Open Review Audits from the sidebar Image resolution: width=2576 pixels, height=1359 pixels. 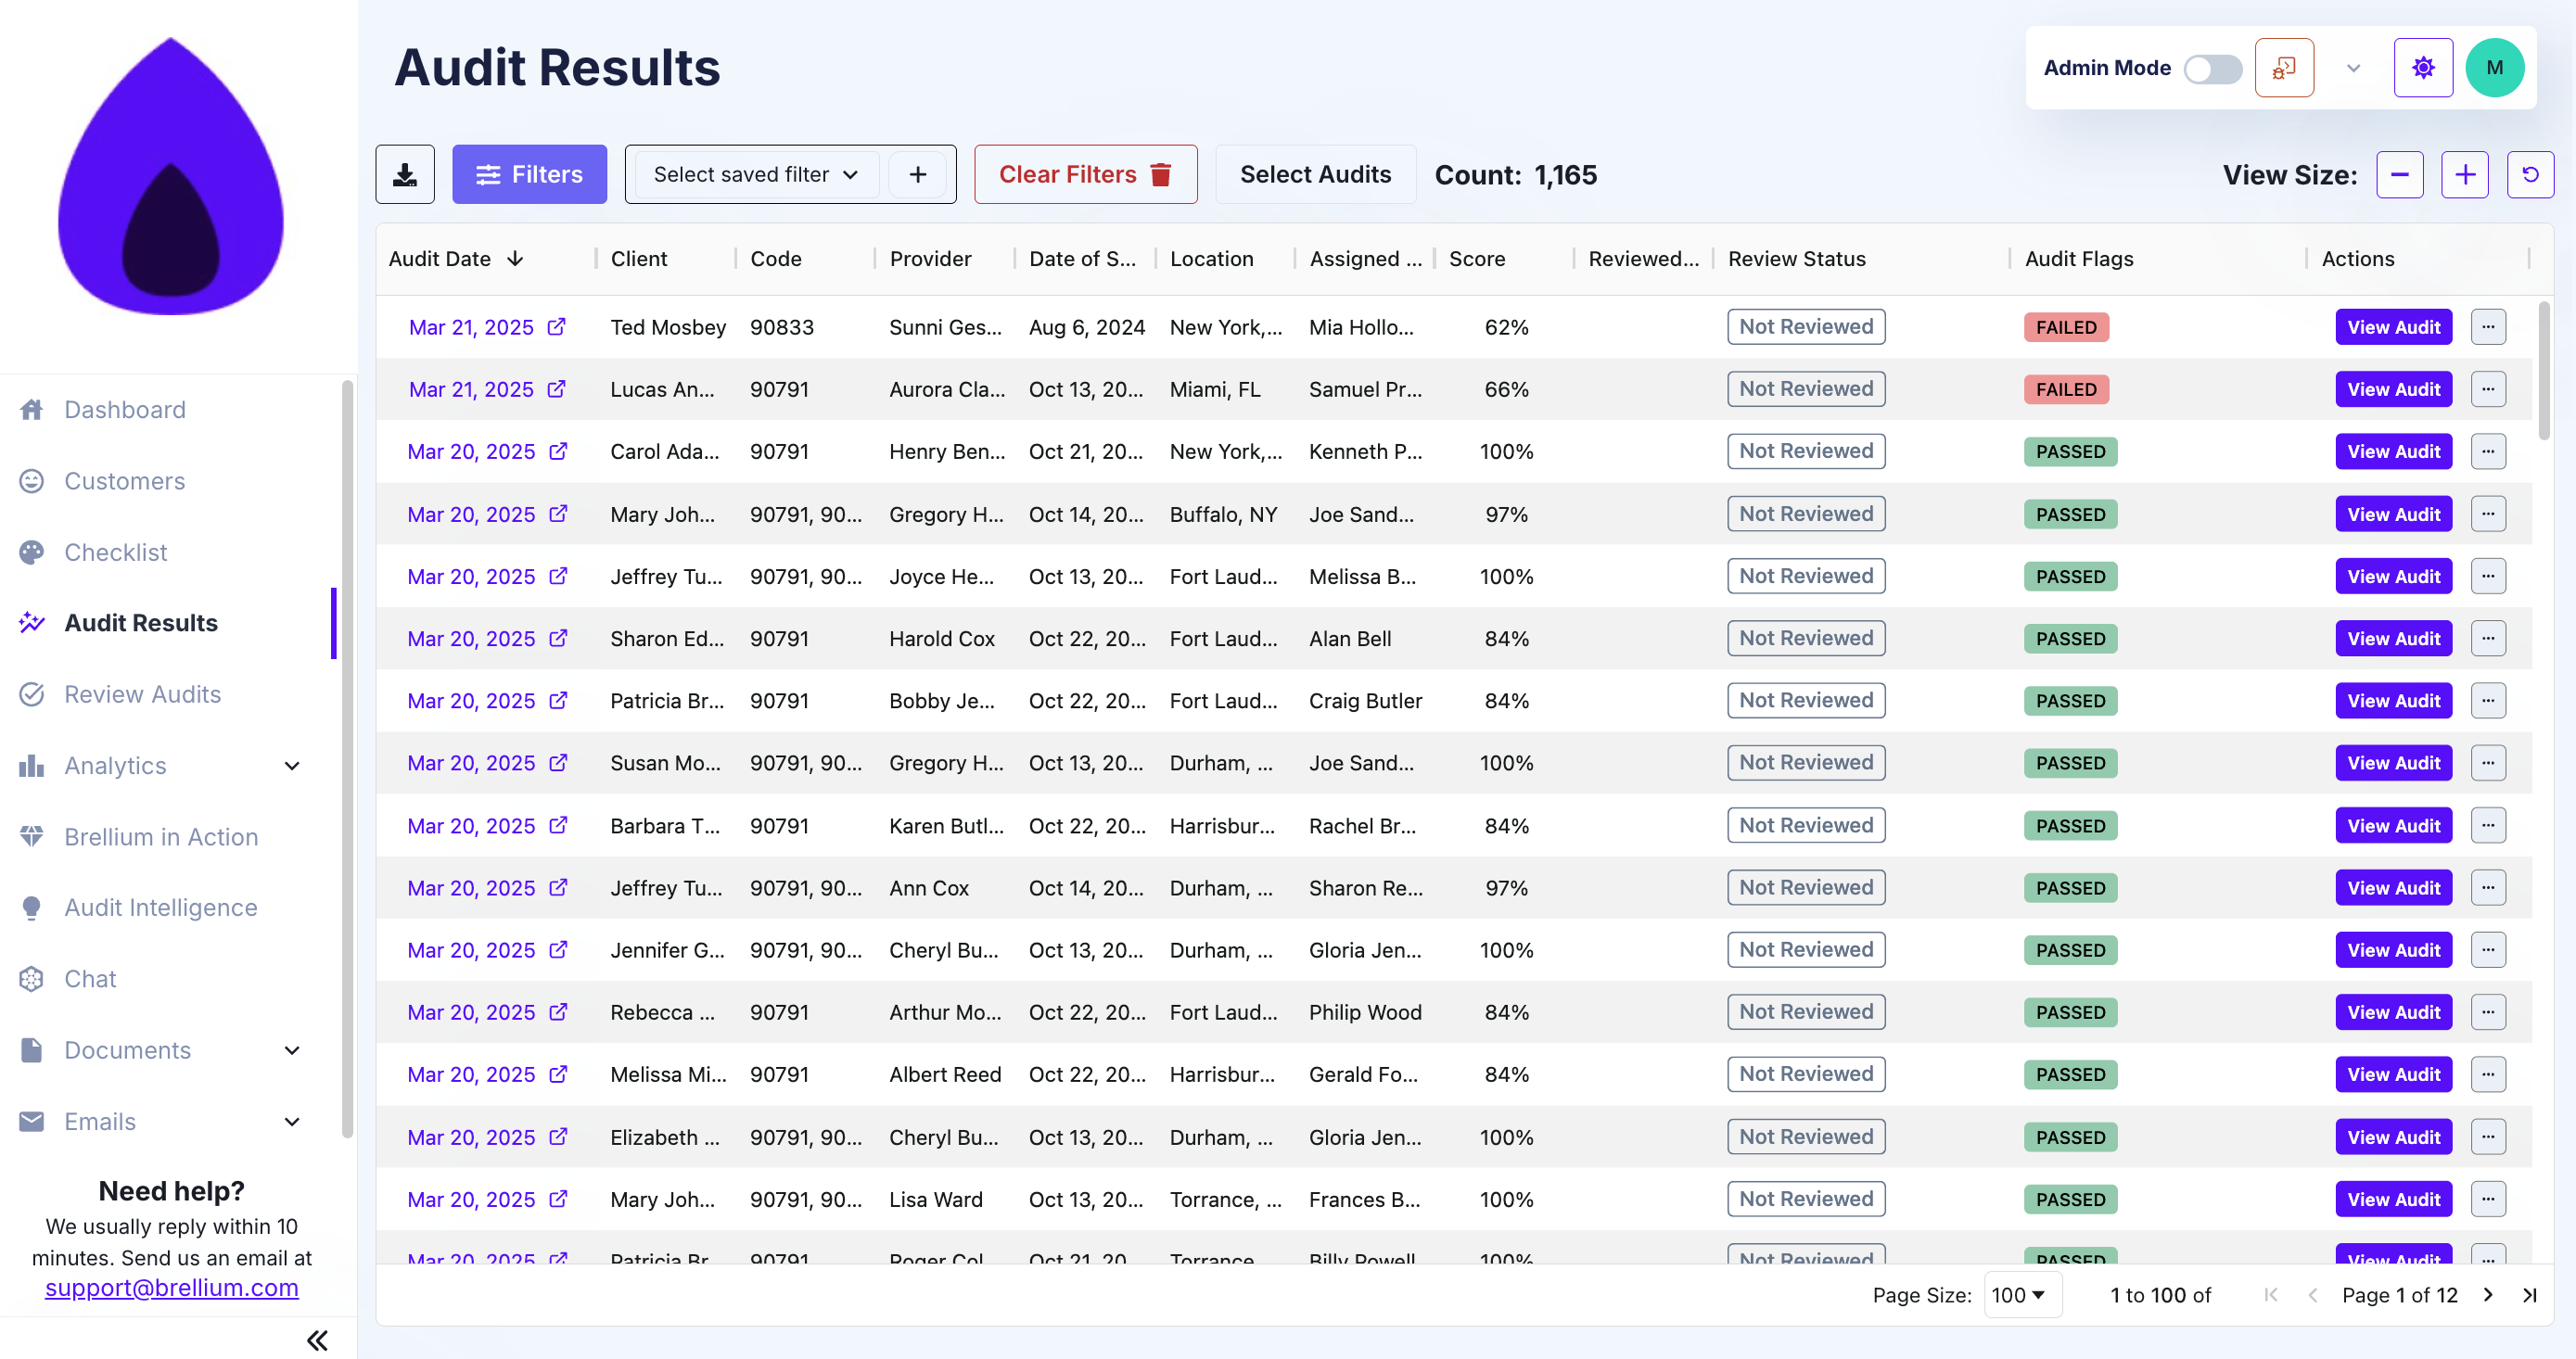142,693
